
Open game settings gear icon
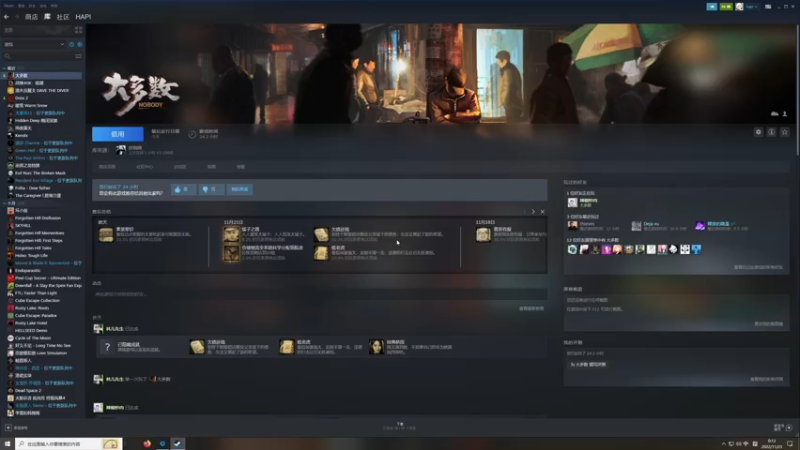(759, 132)
